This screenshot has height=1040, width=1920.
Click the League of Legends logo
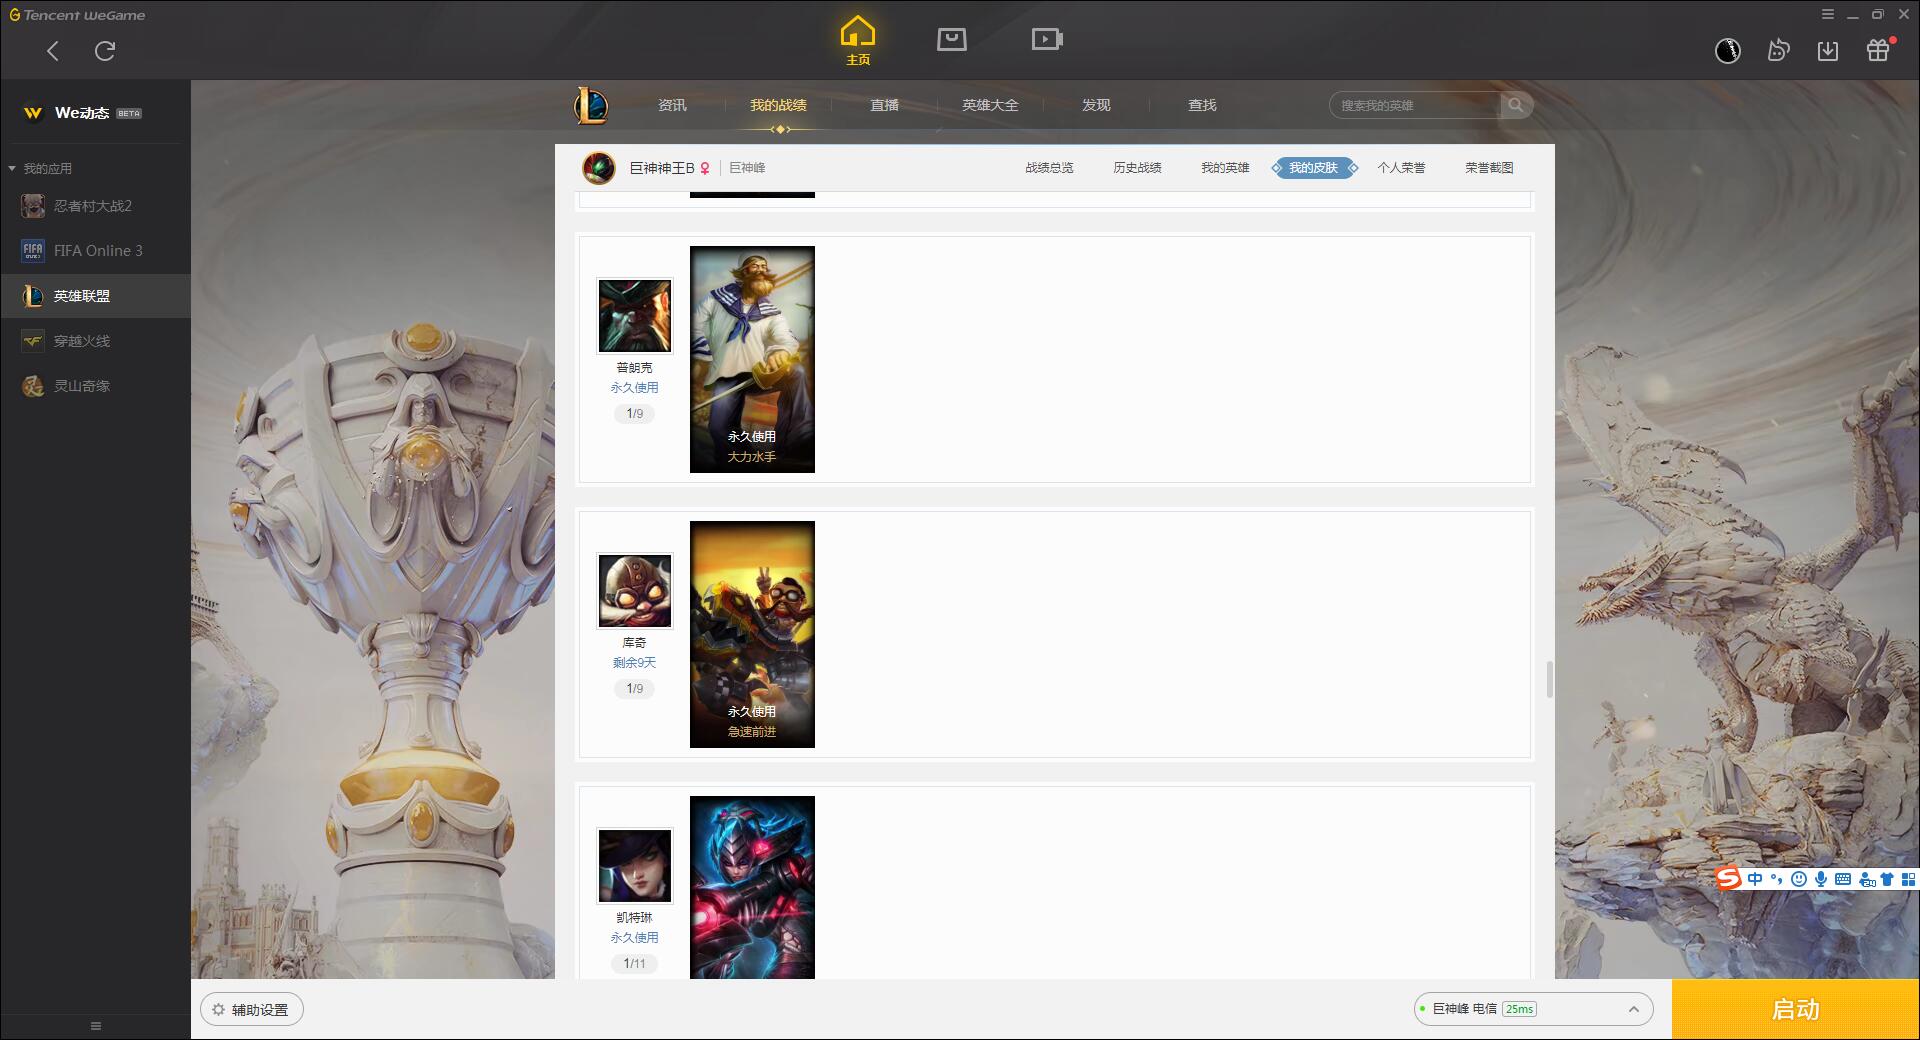click(x=591, y=105)
